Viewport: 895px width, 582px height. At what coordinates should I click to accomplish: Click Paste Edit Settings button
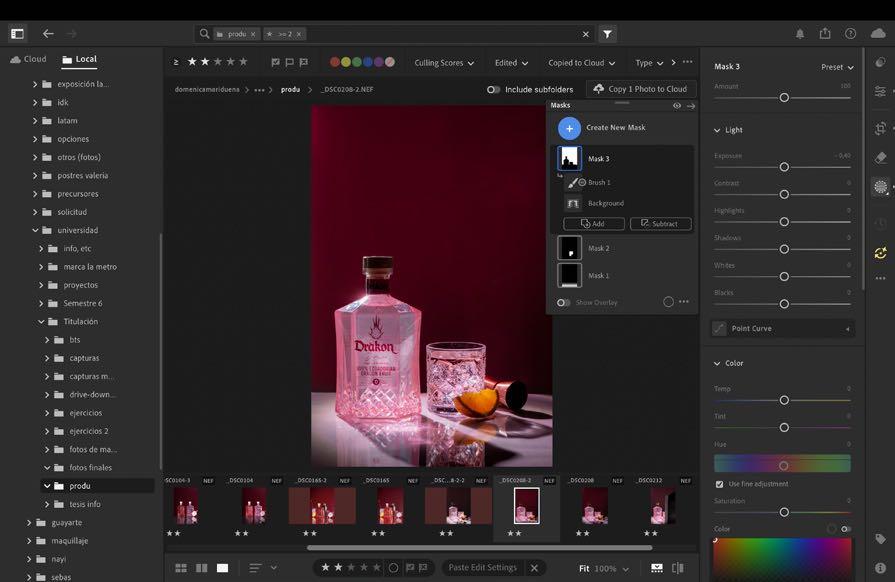(482, 568)
